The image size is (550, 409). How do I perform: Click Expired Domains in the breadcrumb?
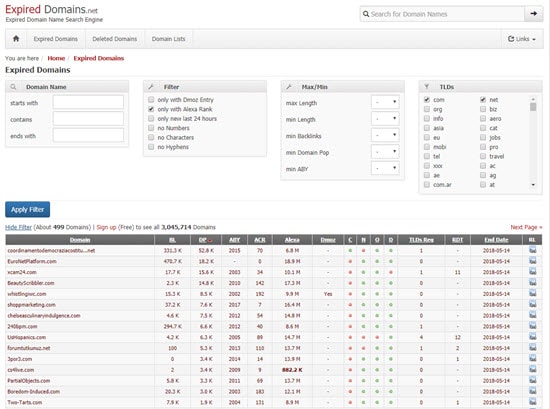coord(99,58)
